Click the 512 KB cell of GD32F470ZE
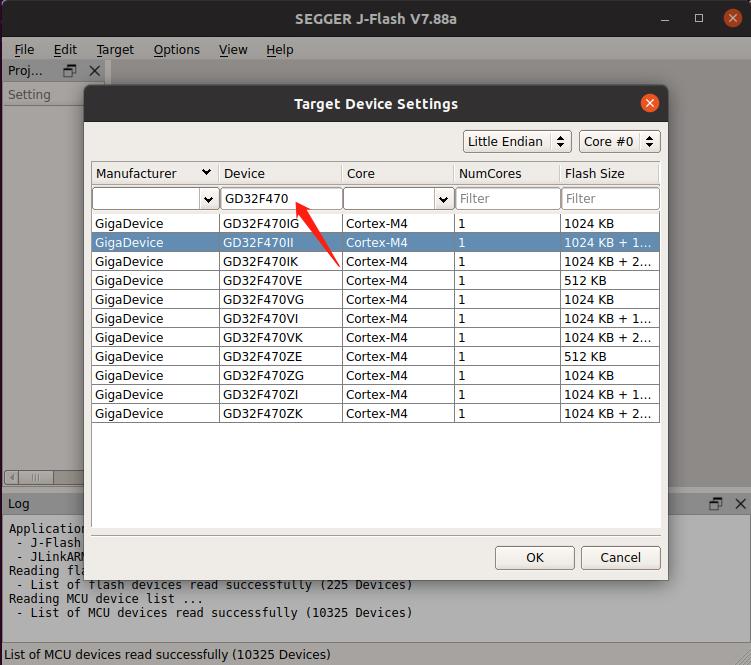Screen dimensions: 751x665 point(610,356)
